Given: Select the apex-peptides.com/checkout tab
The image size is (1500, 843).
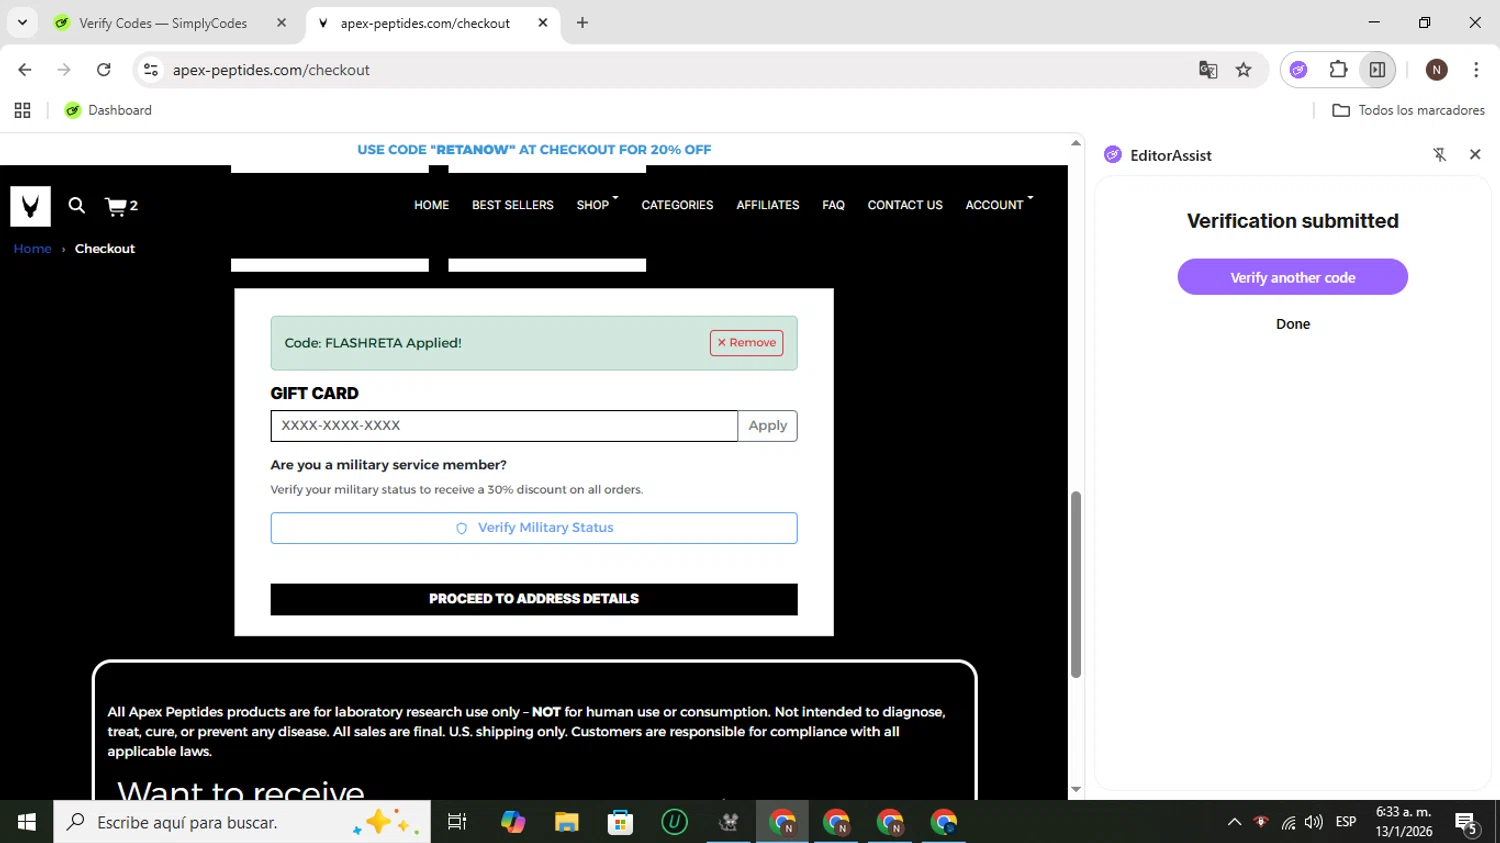Looking at the screenshot, I should [425, 23].
